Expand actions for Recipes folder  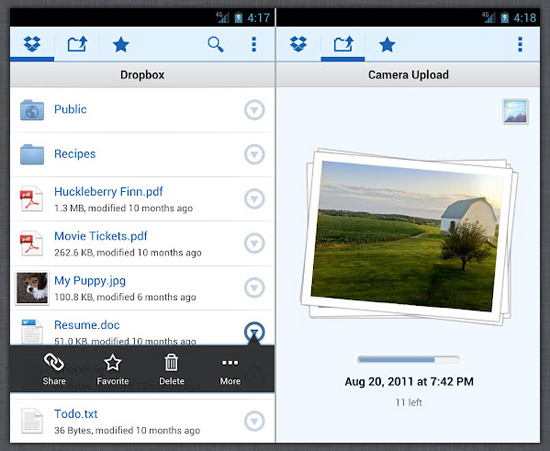pos(254,154)
